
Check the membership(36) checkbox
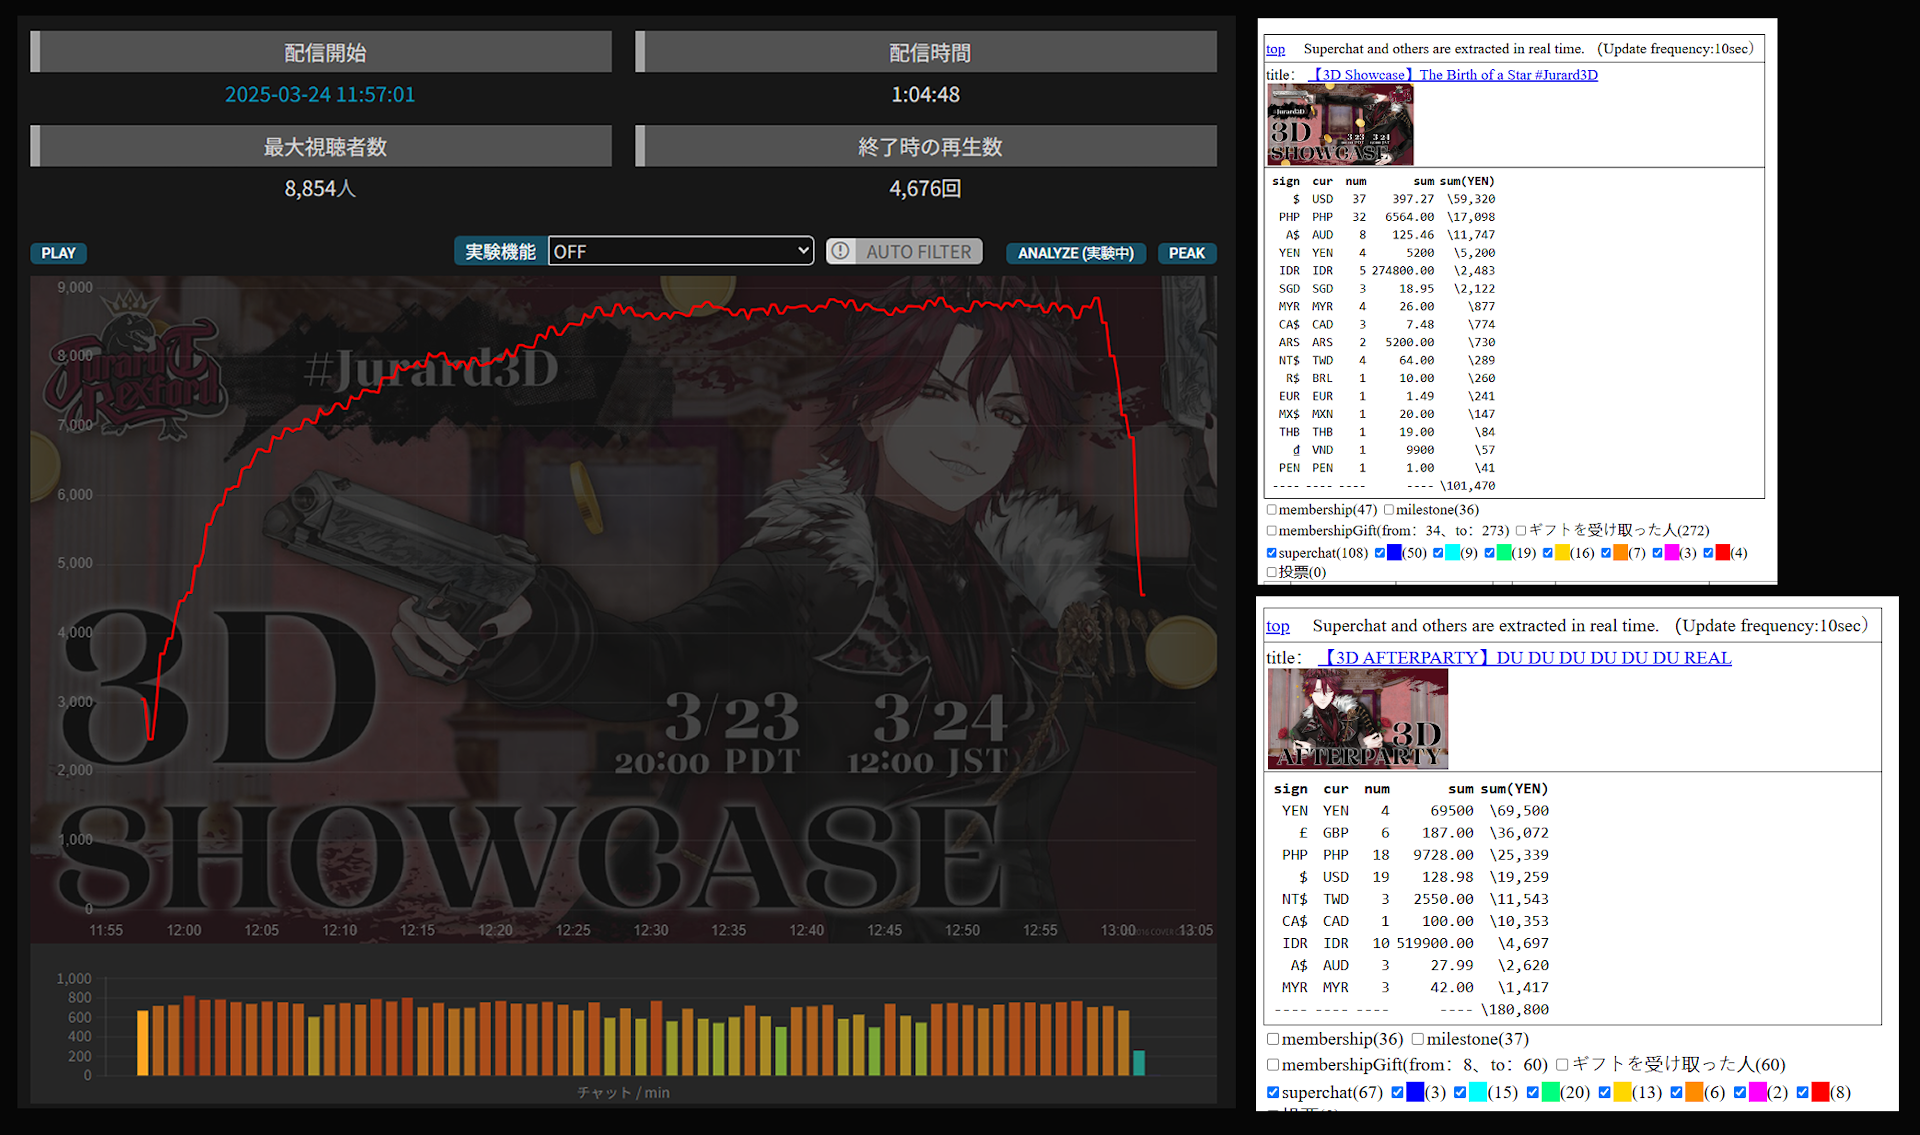[1273, 1039]
